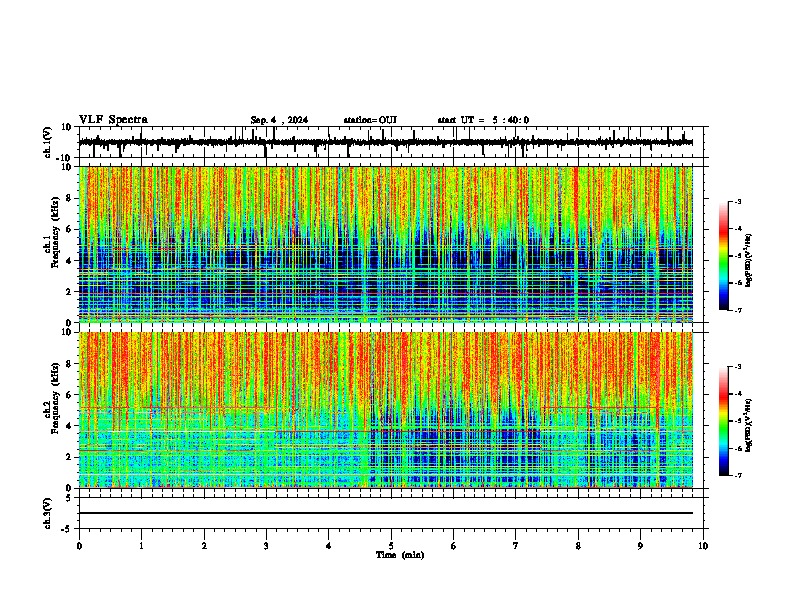Select the 'Sep. 4 , 2024' date text
792x612 pixels.
[279, 120]
